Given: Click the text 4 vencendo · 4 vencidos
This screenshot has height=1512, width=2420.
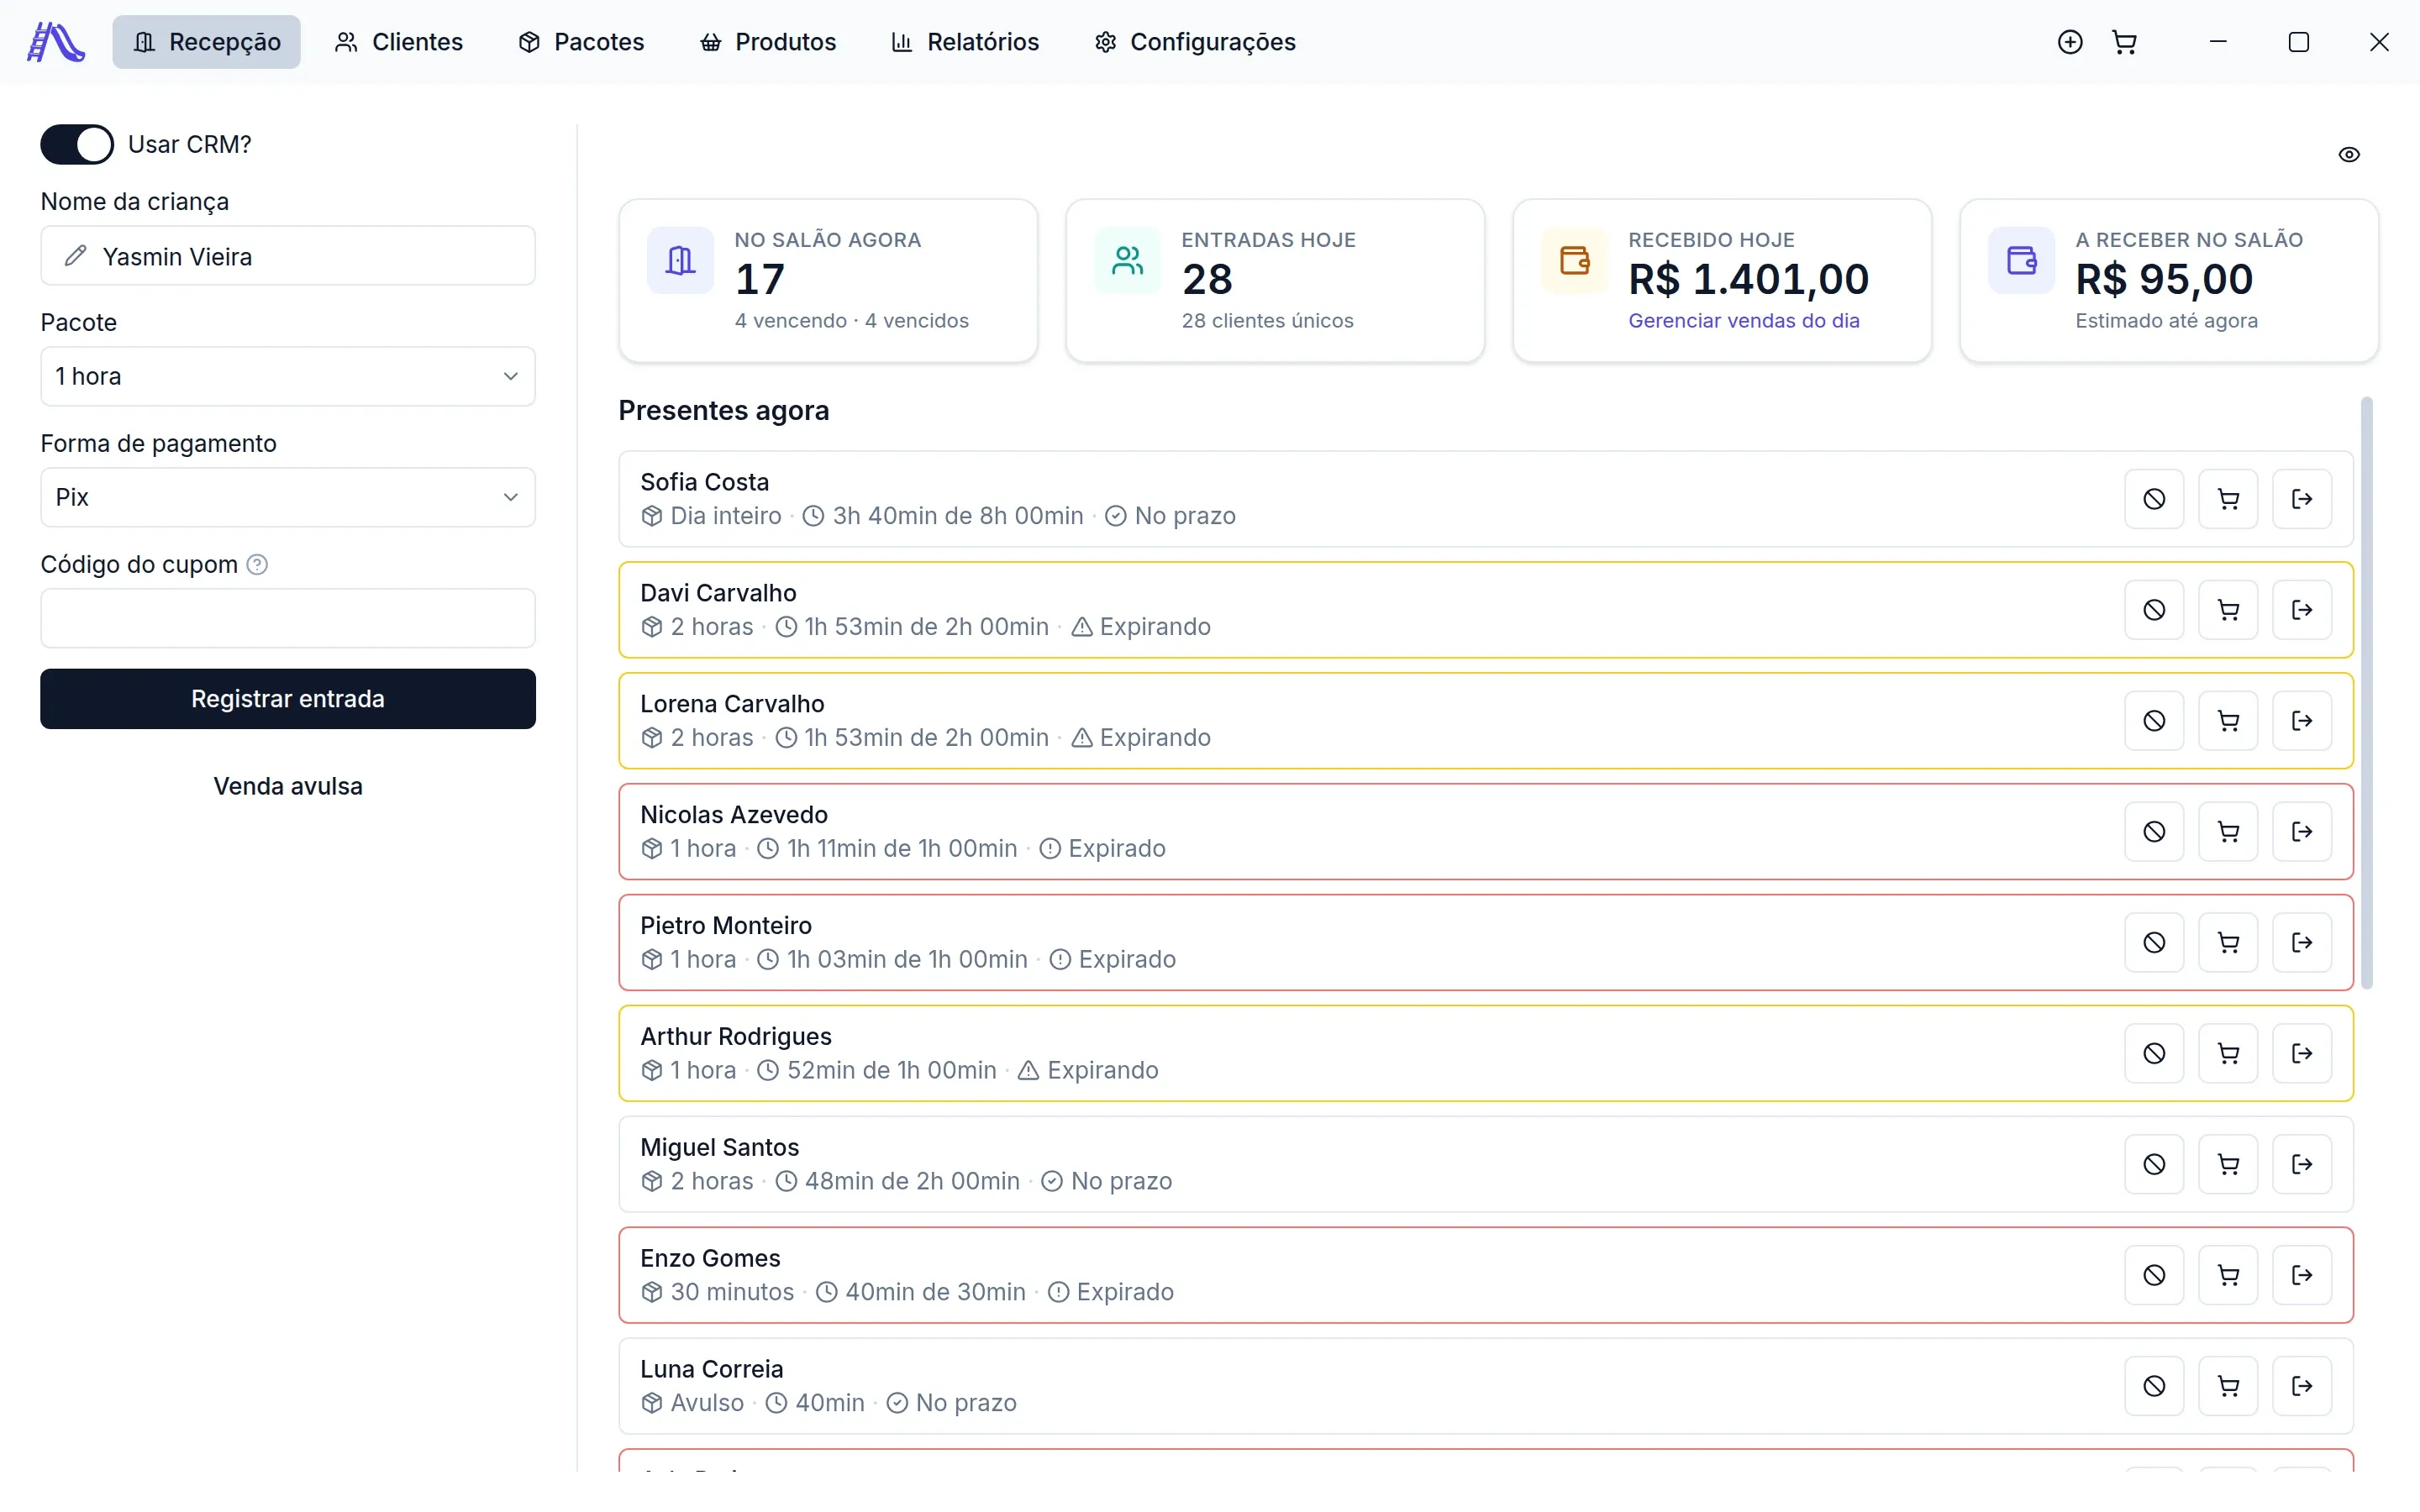Looking at the screenshot, I should click(851, 321).
